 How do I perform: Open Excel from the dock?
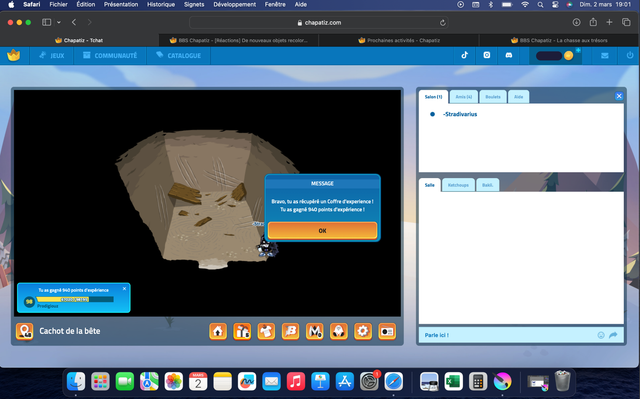pyautogui.click(x=453, y=382)
